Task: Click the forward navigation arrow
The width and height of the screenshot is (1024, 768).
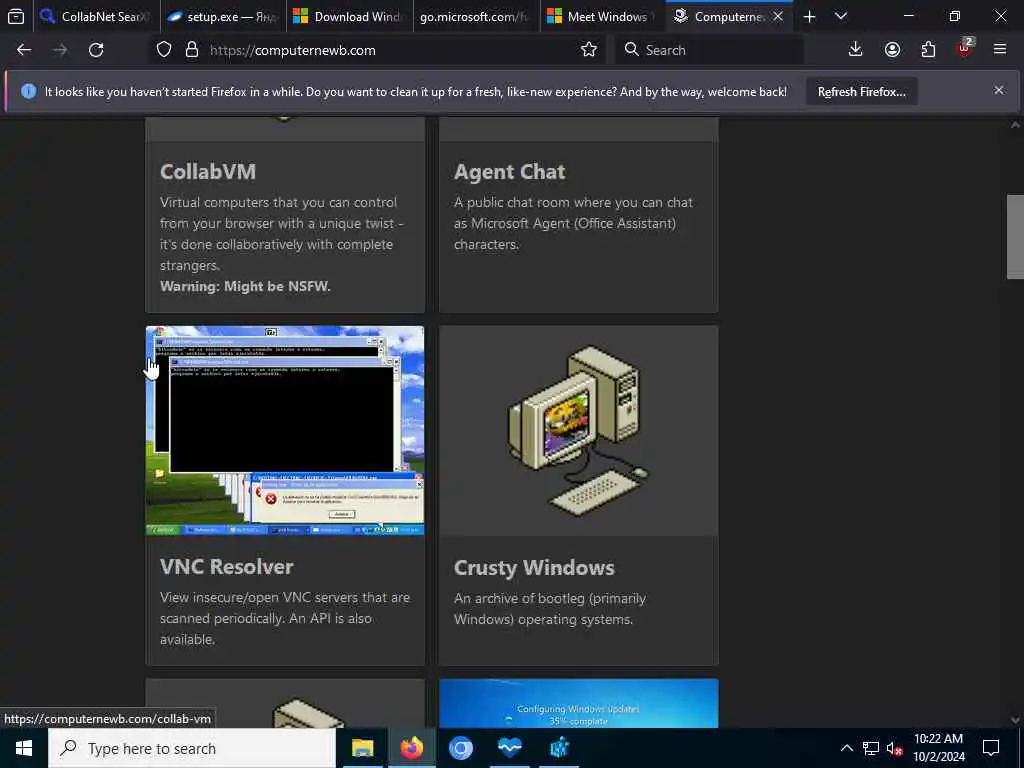Action: pyautogui.click(x=60, y=50)
